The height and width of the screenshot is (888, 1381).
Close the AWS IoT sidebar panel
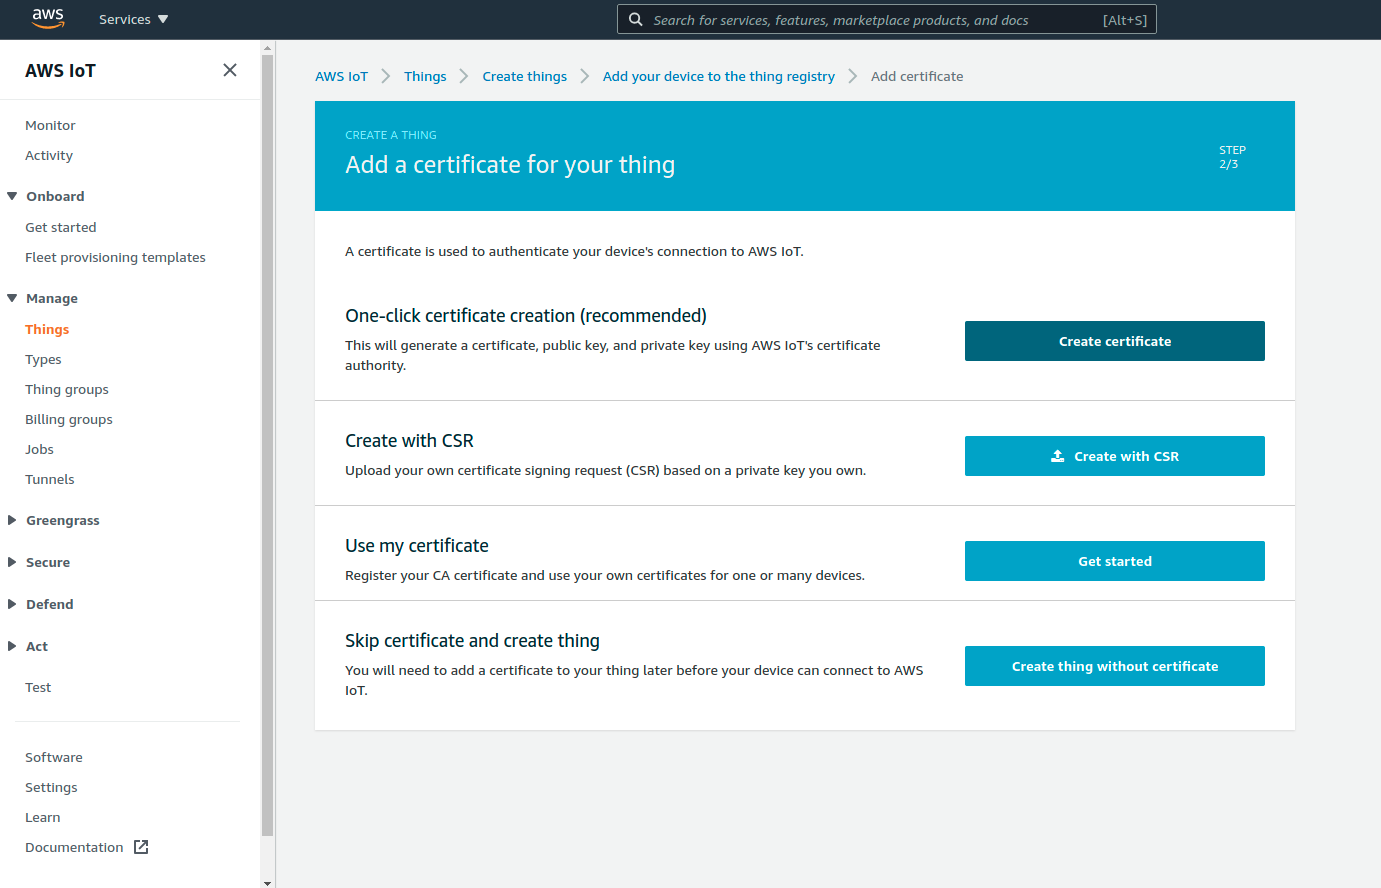(230, 70)
